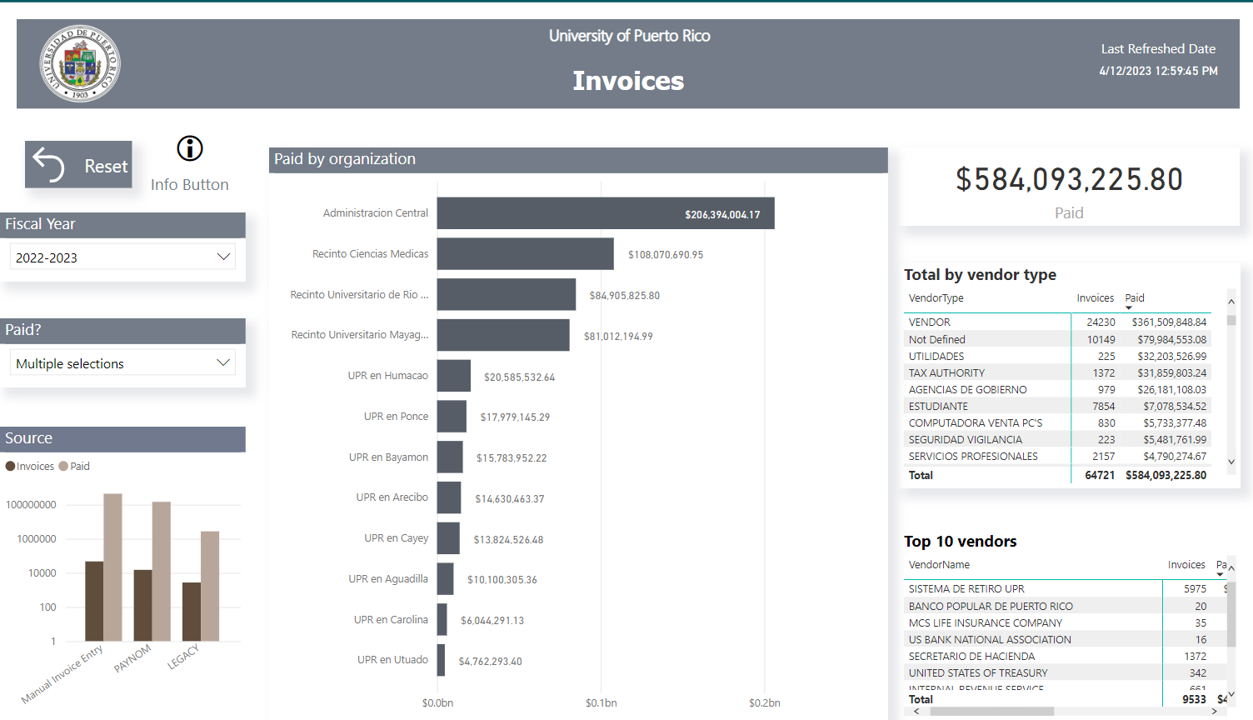Viewport: 1253px width, 720px height.
Task: Expand the Paid? filter dropdown
Action: [x=123, y=363]
